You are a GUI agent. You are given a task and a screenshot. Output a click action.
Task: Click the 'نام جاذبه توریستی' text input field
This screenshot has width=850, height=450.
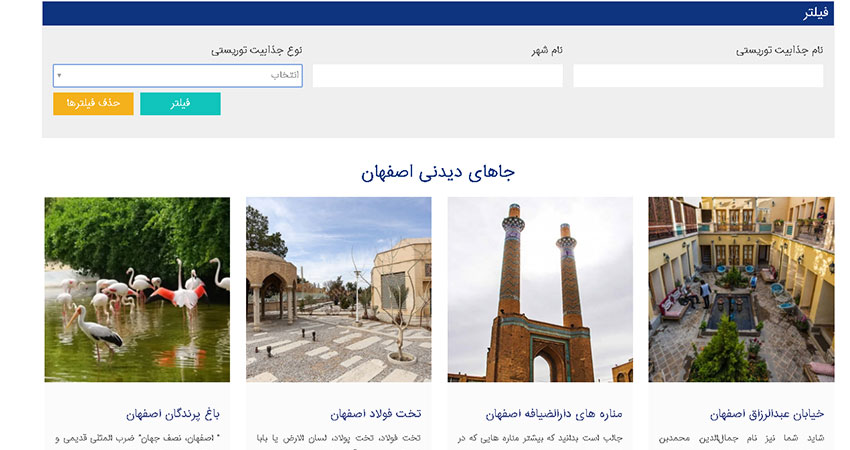pyautogui.click(x=697, y=76)
